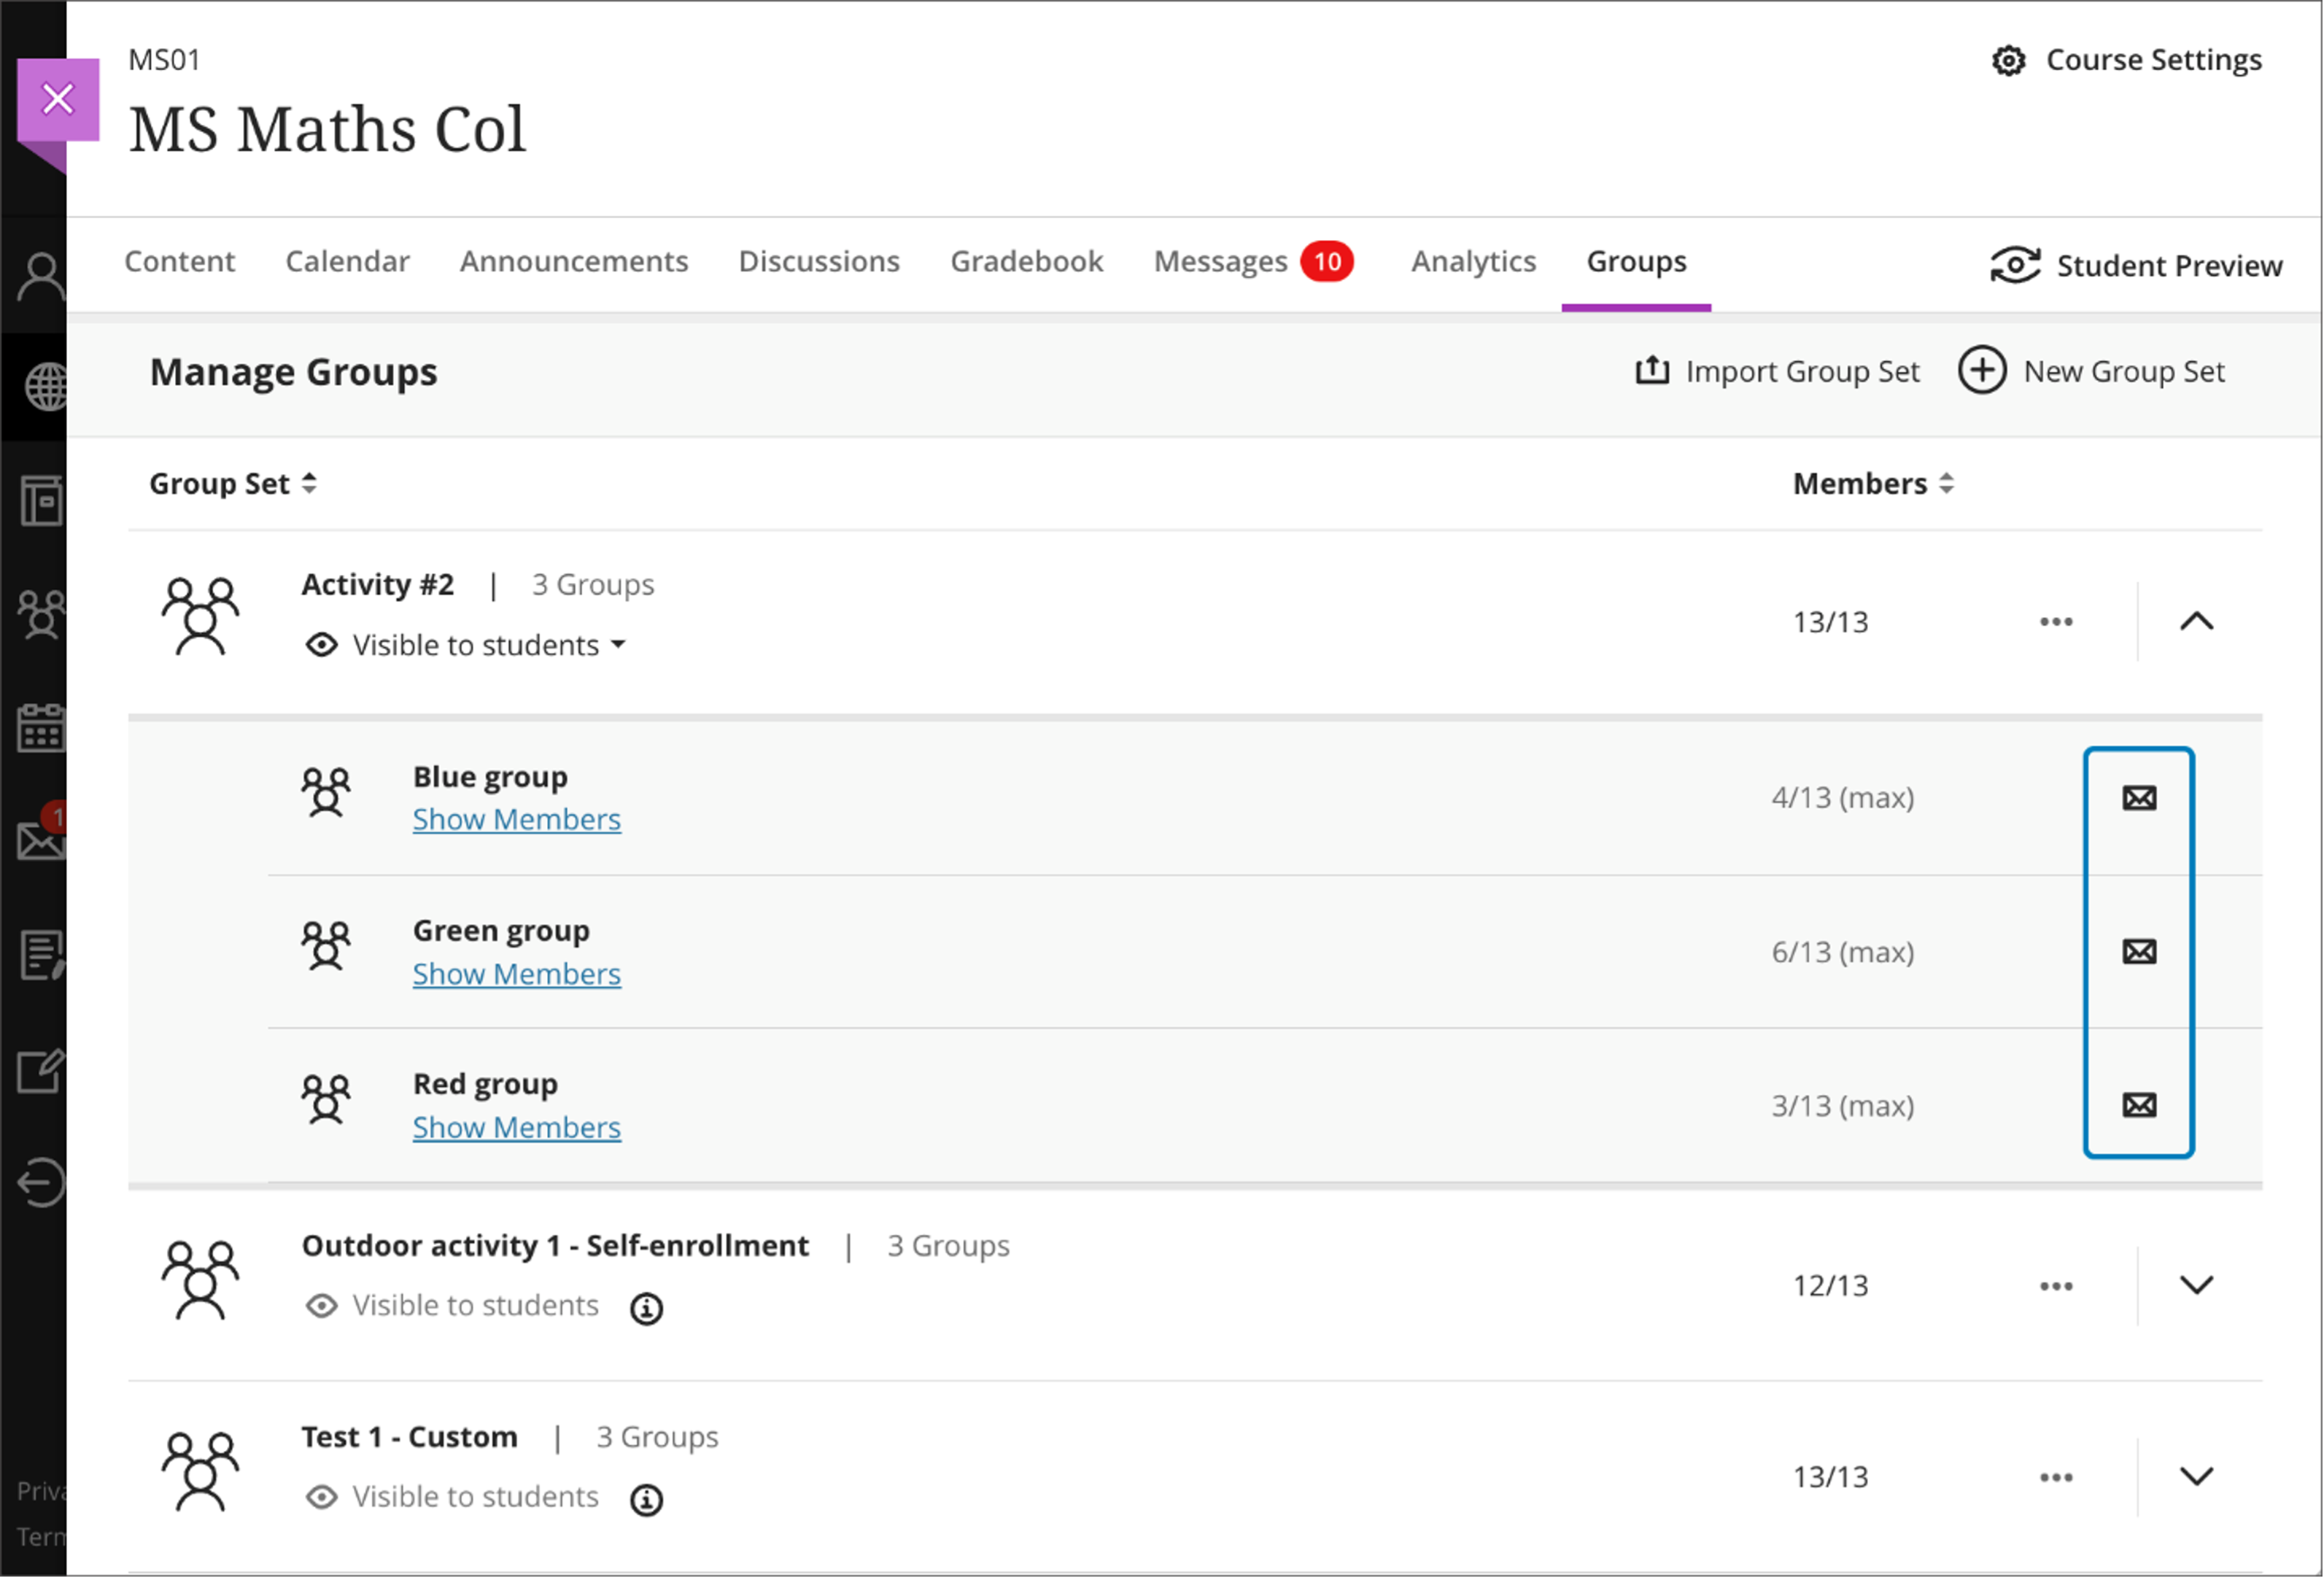This screenshot has height=1580, width=2324.
Task: Open the Messages tab
Action: click(x=1220, y=261)
